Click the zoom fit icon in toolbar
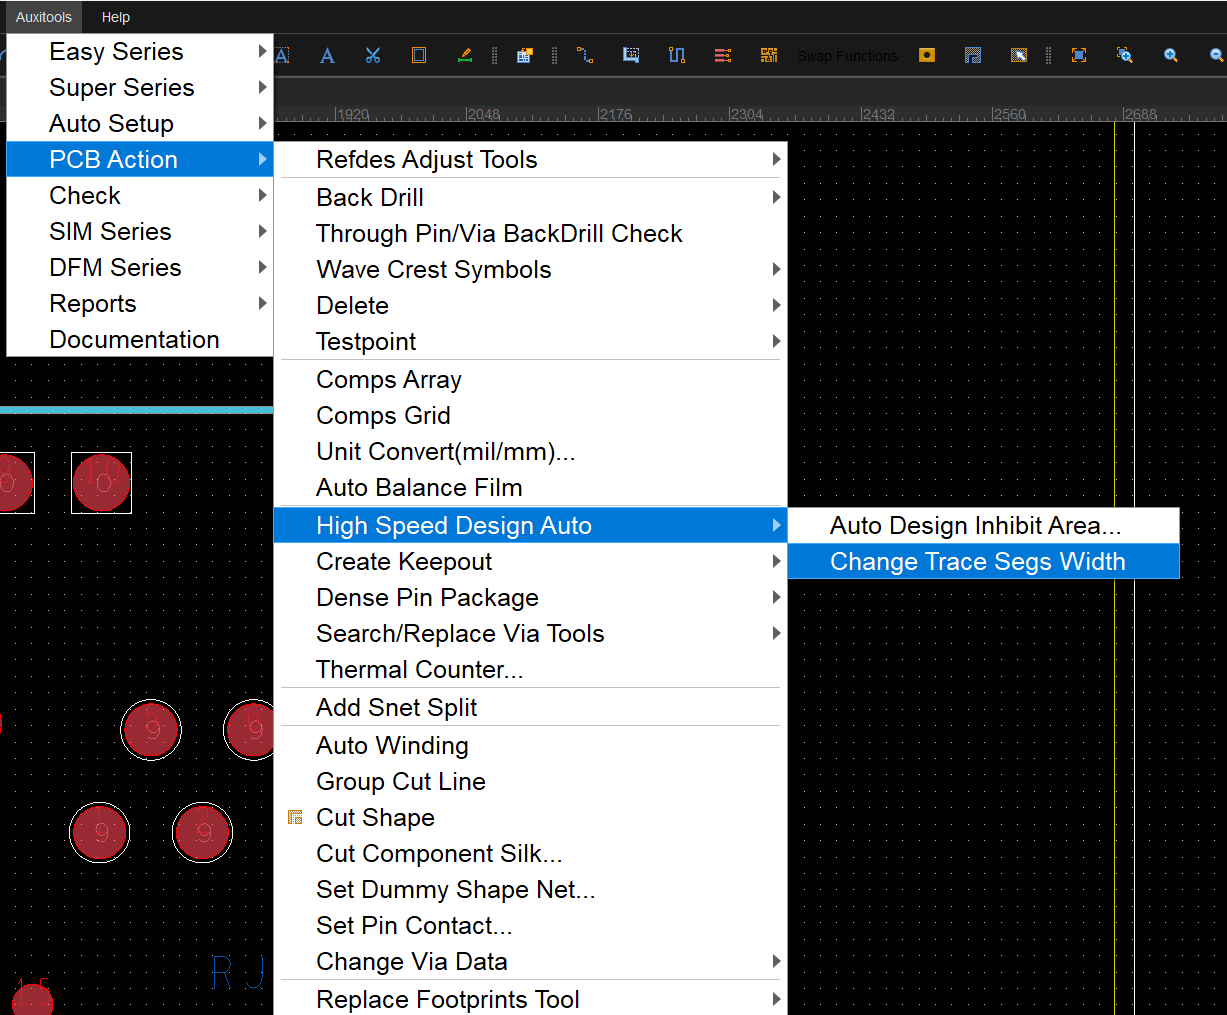The height and width of the screenshot is (1015, 1227). 1079,56
